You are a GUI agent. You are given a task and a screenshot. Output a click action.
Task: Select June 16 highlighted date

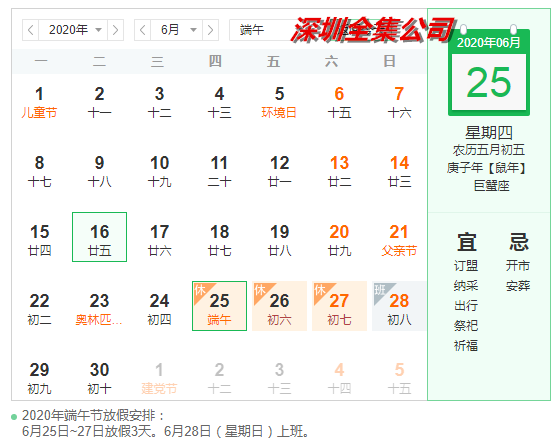(99, 237)
